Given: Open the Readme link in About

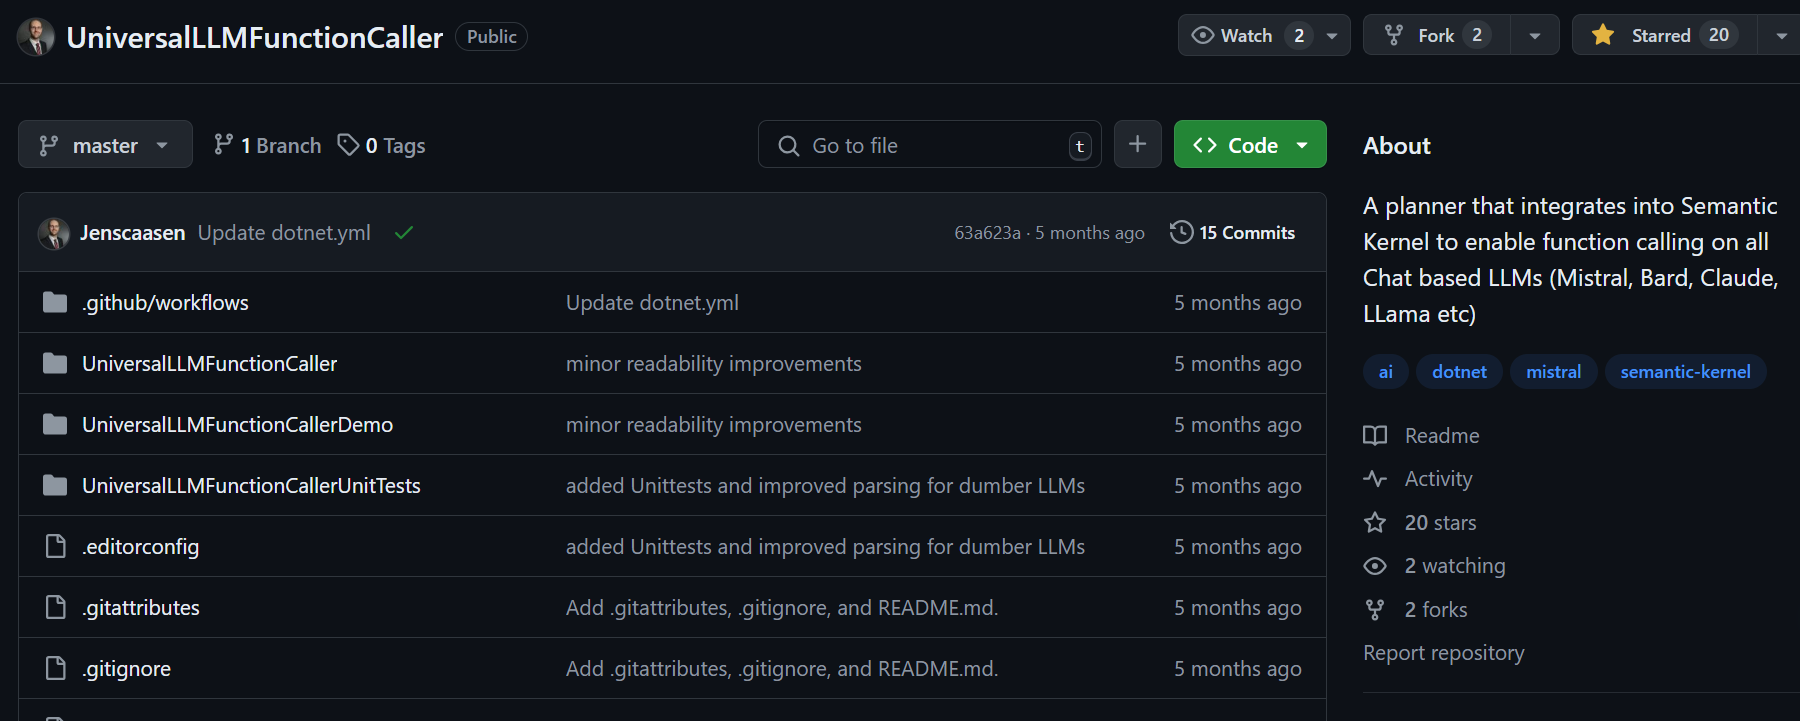Looking at the screenshot, I should pos(1441,436).
